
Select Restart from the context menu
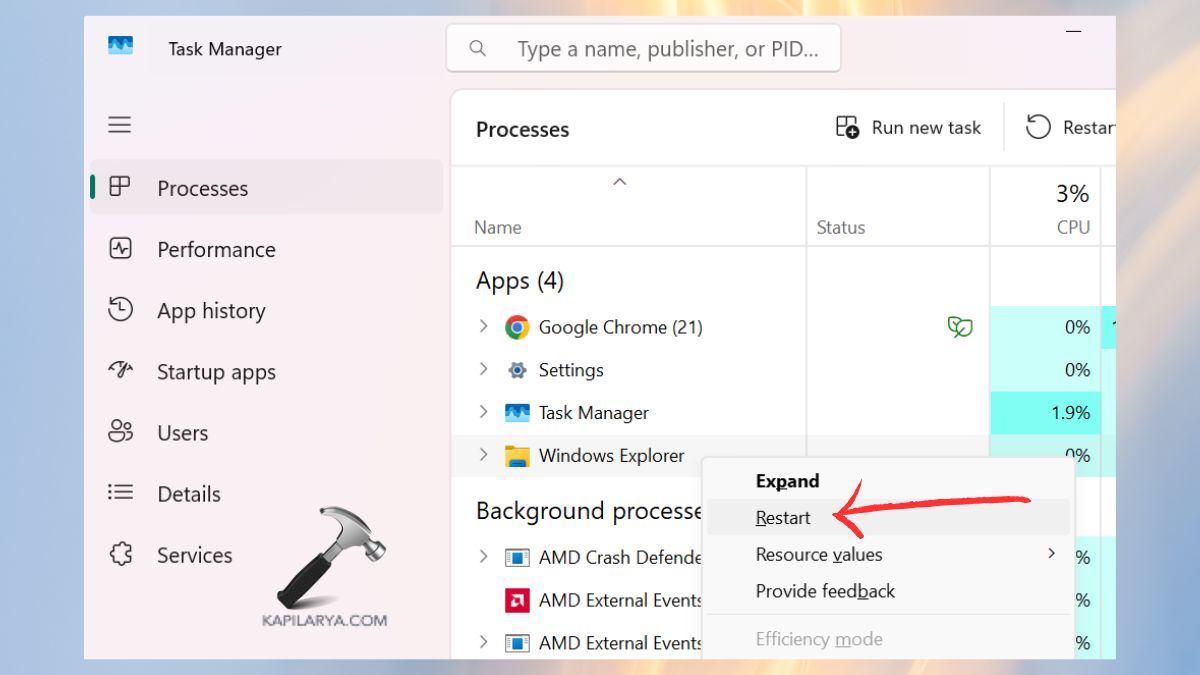pyautogui.click(x=783, y=518)
